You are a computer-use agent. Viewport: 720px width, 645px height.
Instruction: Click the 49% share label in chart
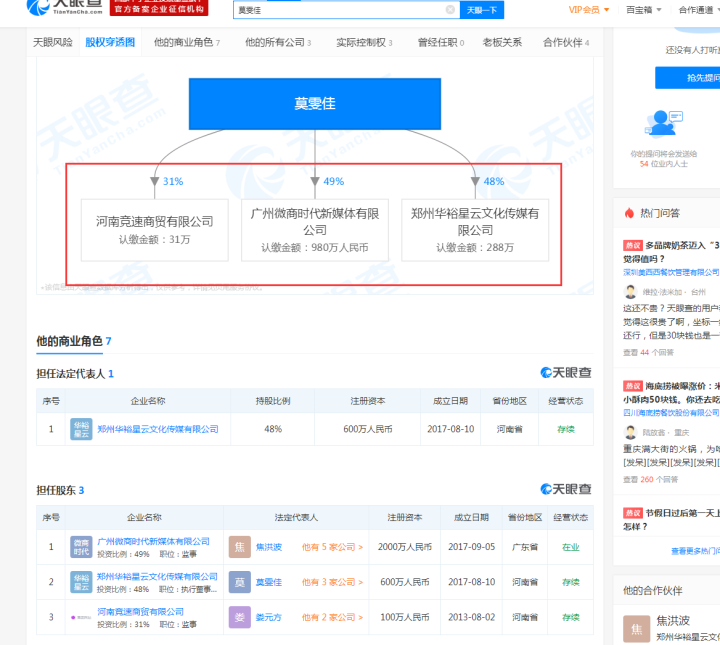[x=334, y=181]
